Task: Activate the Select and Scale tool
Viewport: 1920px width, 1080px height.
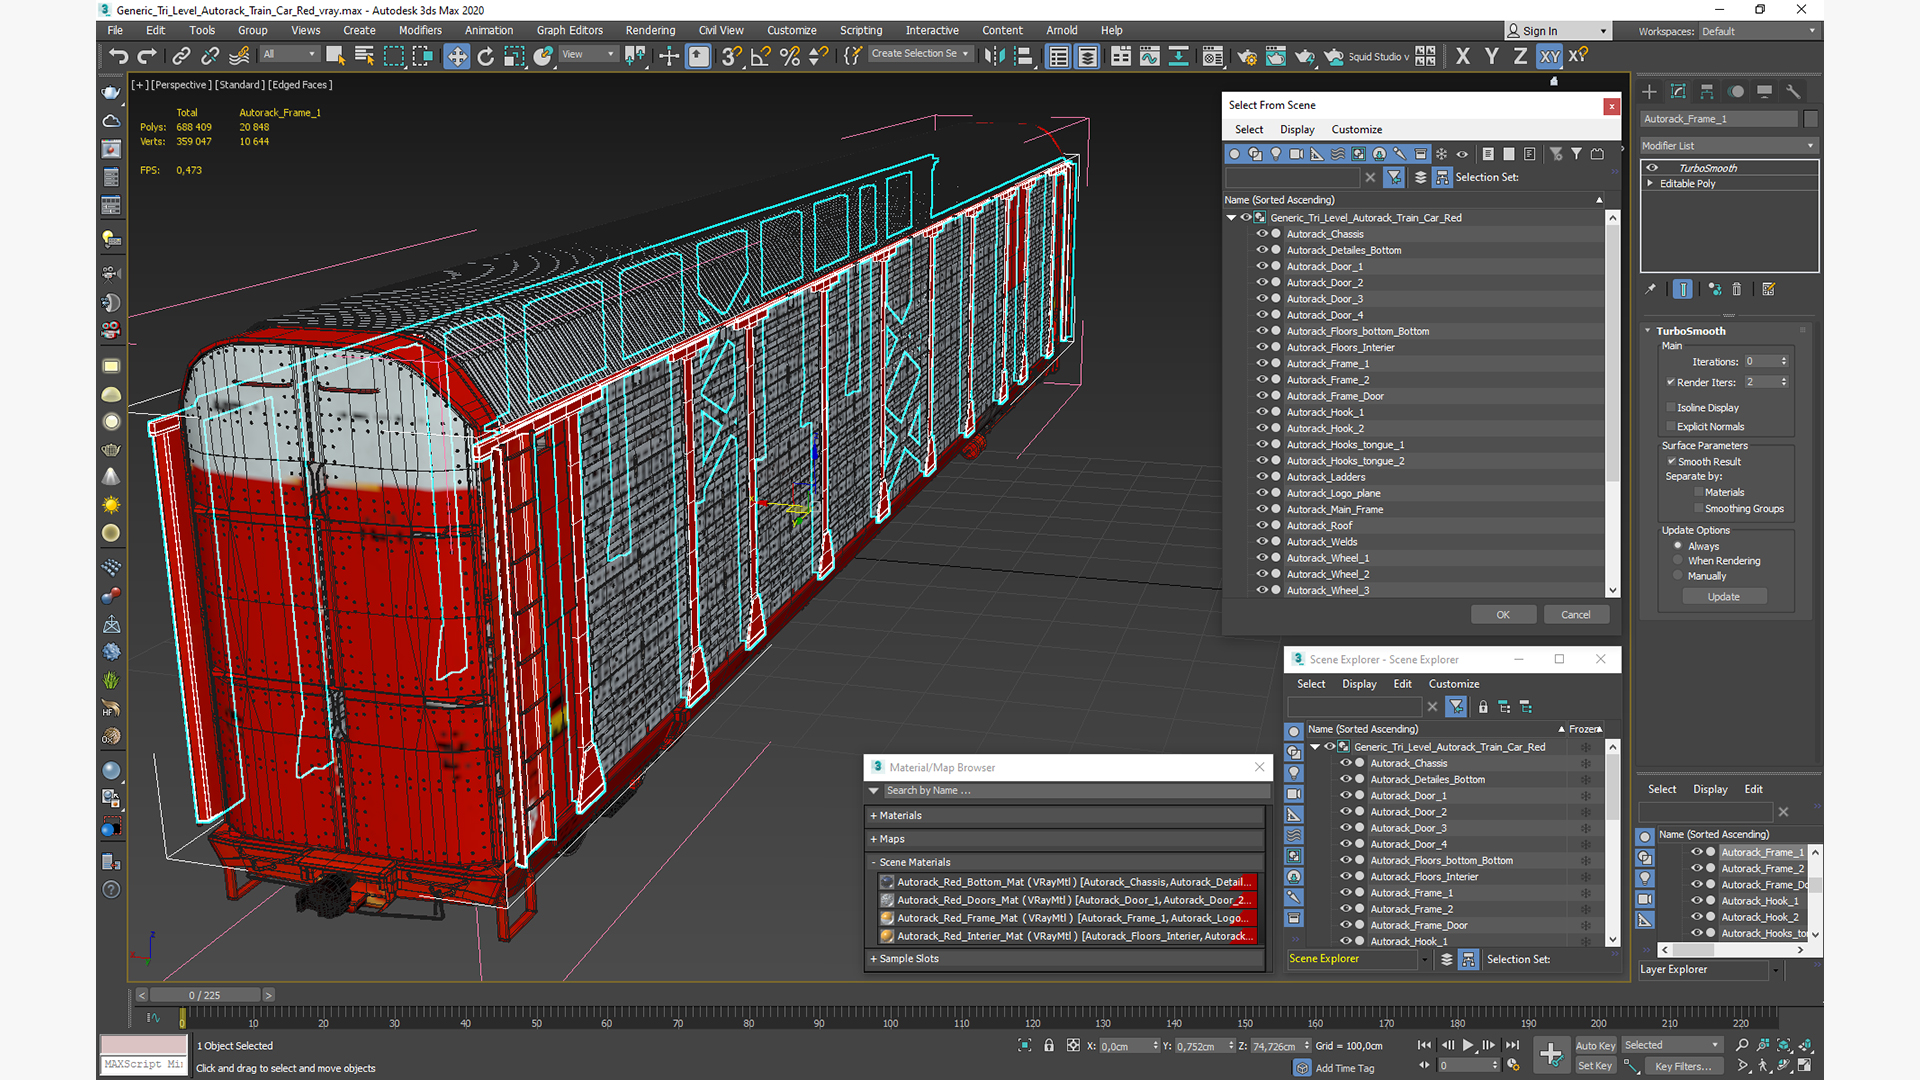Action: pos(514,56)
